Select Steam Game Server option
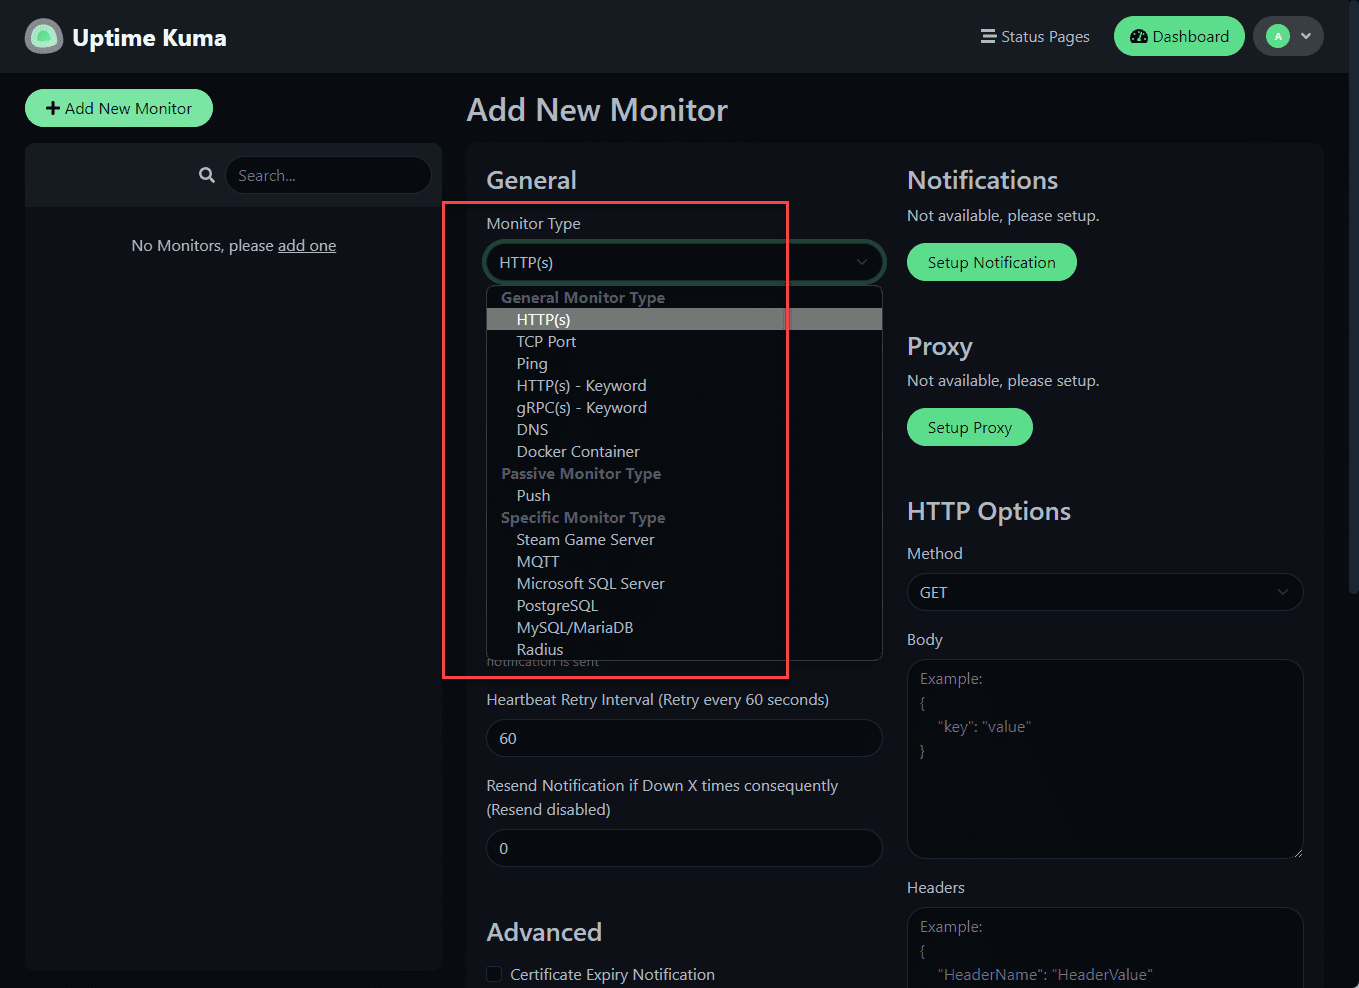Screen dimensions: 1359x988 [684, 539]
